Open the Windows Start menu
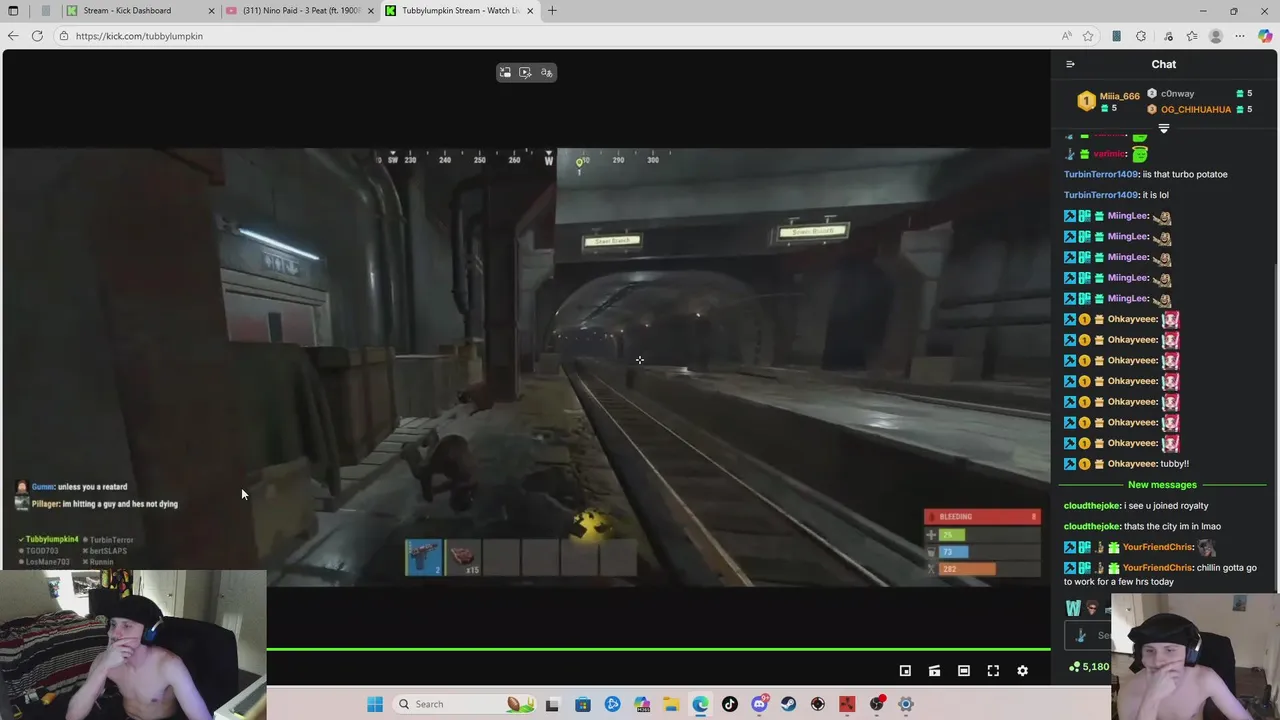The height and width of the screenshot is (720, 1280). [x=375, y=704]
